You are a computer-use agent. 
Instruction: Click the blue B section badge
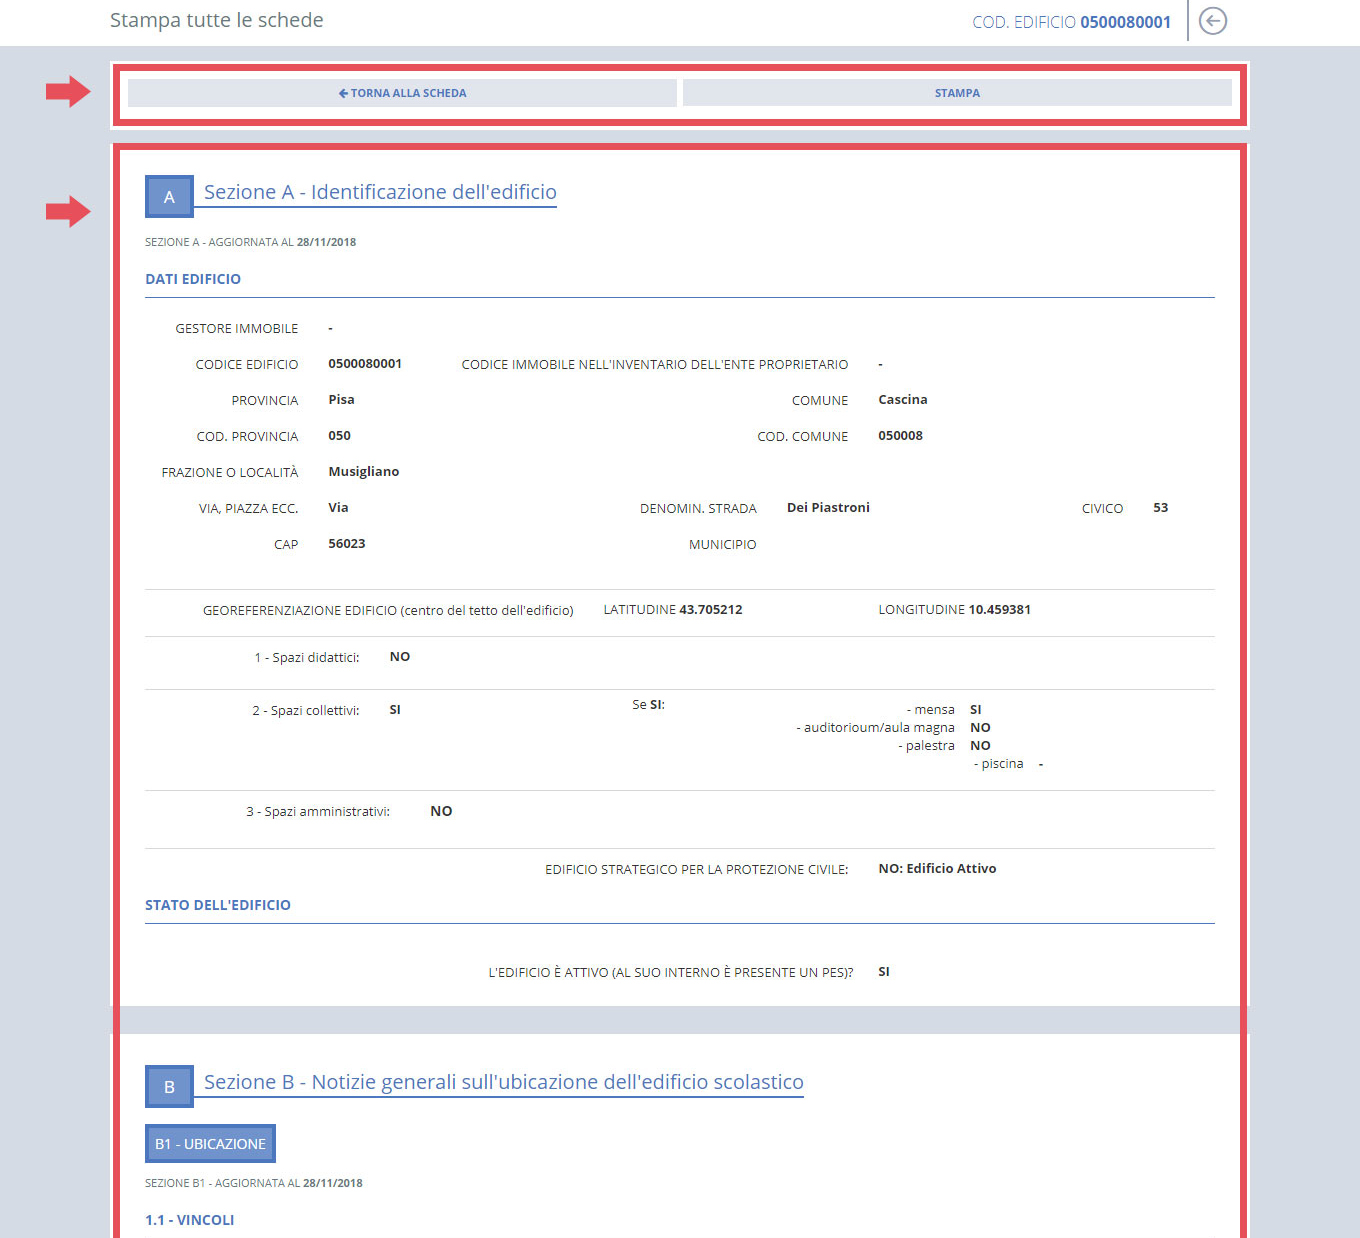pyautogui.click(x=169, y=1087)
